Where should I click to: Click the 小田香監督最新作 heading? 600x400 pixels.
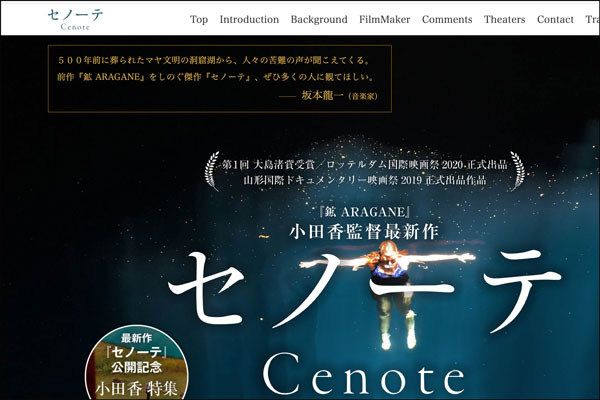click(x=363, y=231)
